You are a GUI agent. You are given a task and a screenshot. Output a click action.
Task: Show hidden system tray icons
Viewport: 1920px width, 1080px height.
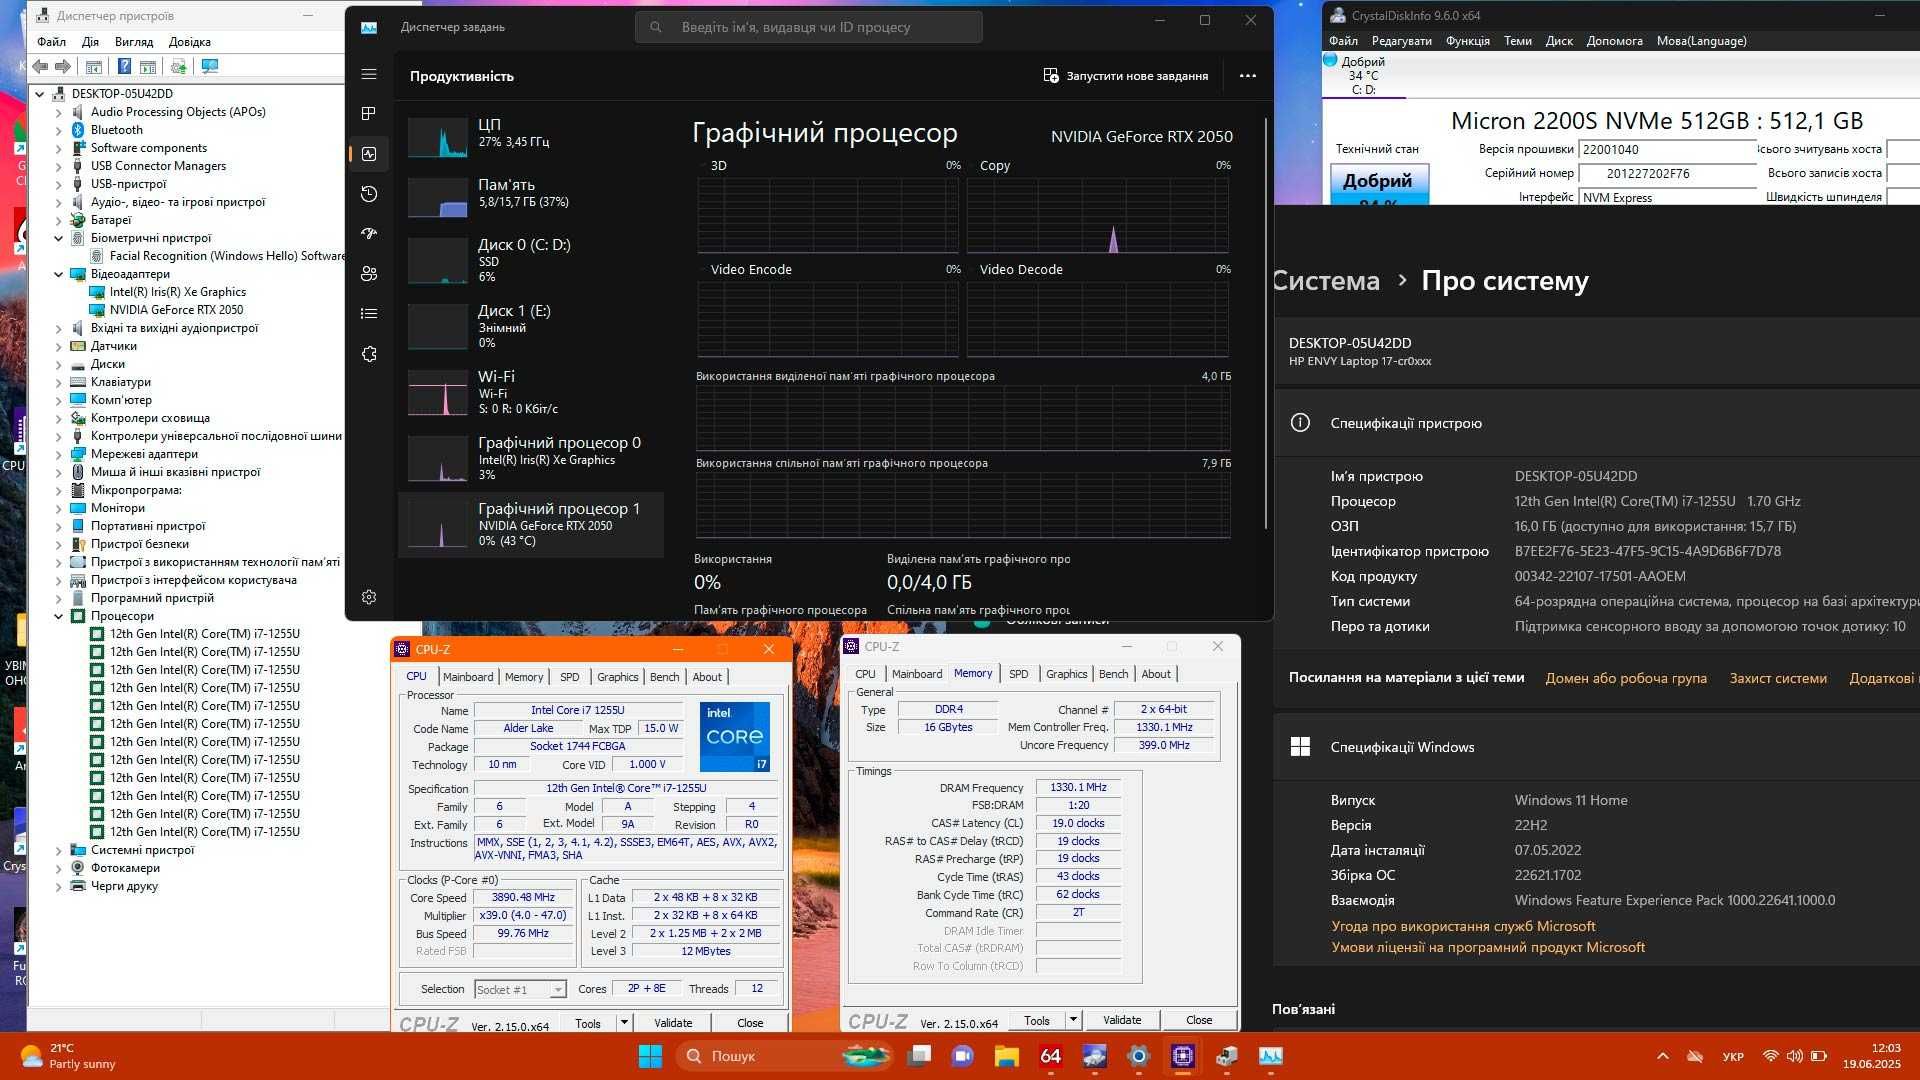(1662, 1056)
